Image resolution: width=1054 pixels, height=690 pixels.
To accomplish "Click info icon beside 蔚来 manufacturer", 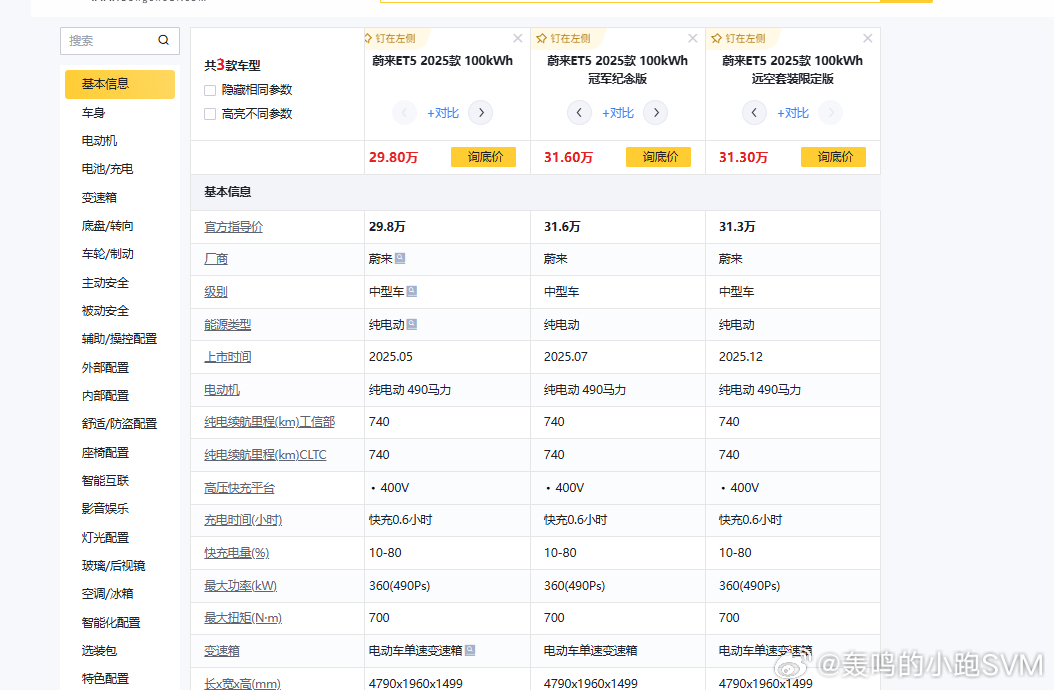I will tap(400, 258).
